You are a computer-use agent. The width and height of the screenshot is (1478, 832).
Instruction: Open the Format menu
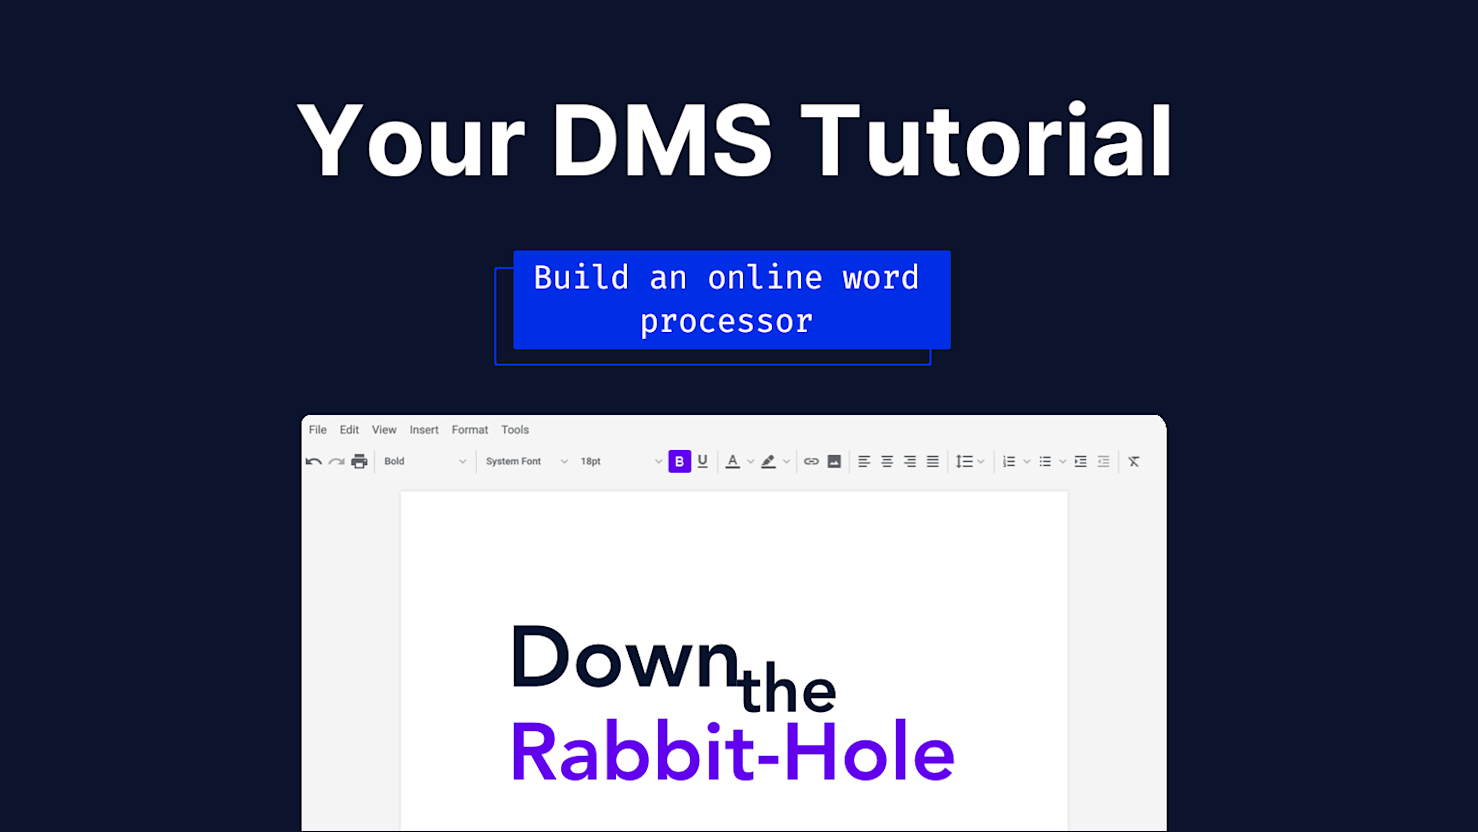coord(470,430)
